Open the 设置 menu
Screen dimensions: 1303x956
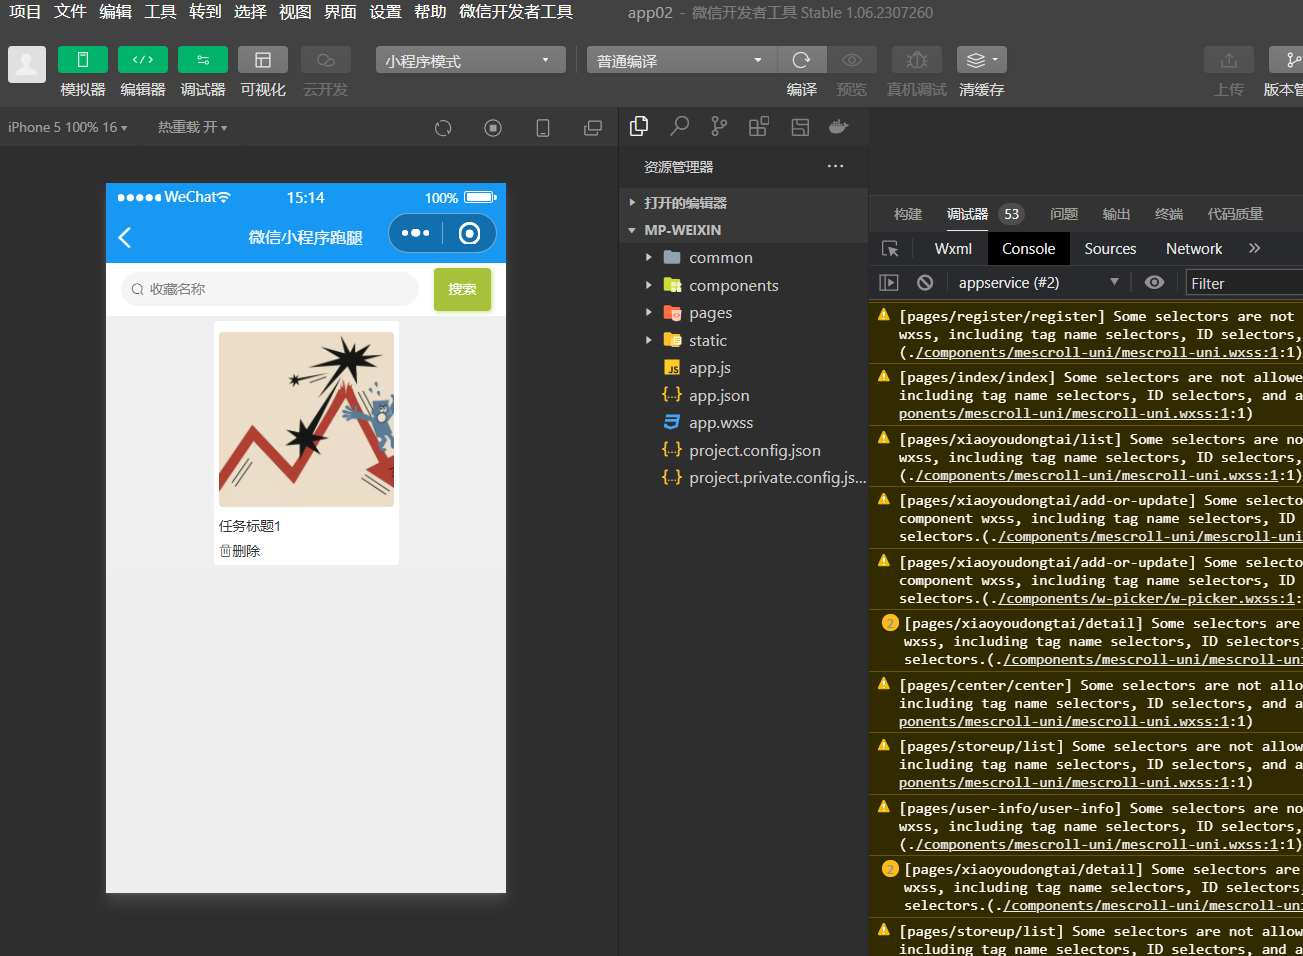tap(385, 12)
